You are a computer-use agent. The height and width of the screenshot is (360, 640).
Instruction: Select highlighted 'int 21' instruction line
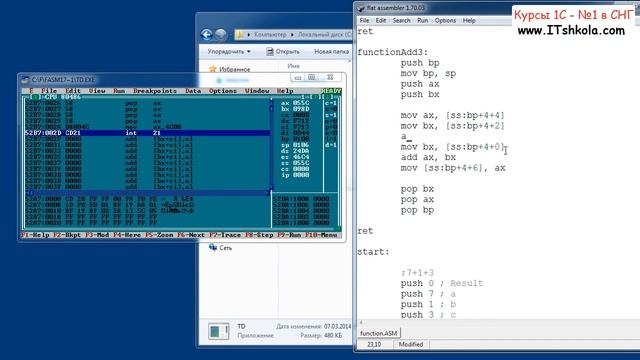click(147, 133)
